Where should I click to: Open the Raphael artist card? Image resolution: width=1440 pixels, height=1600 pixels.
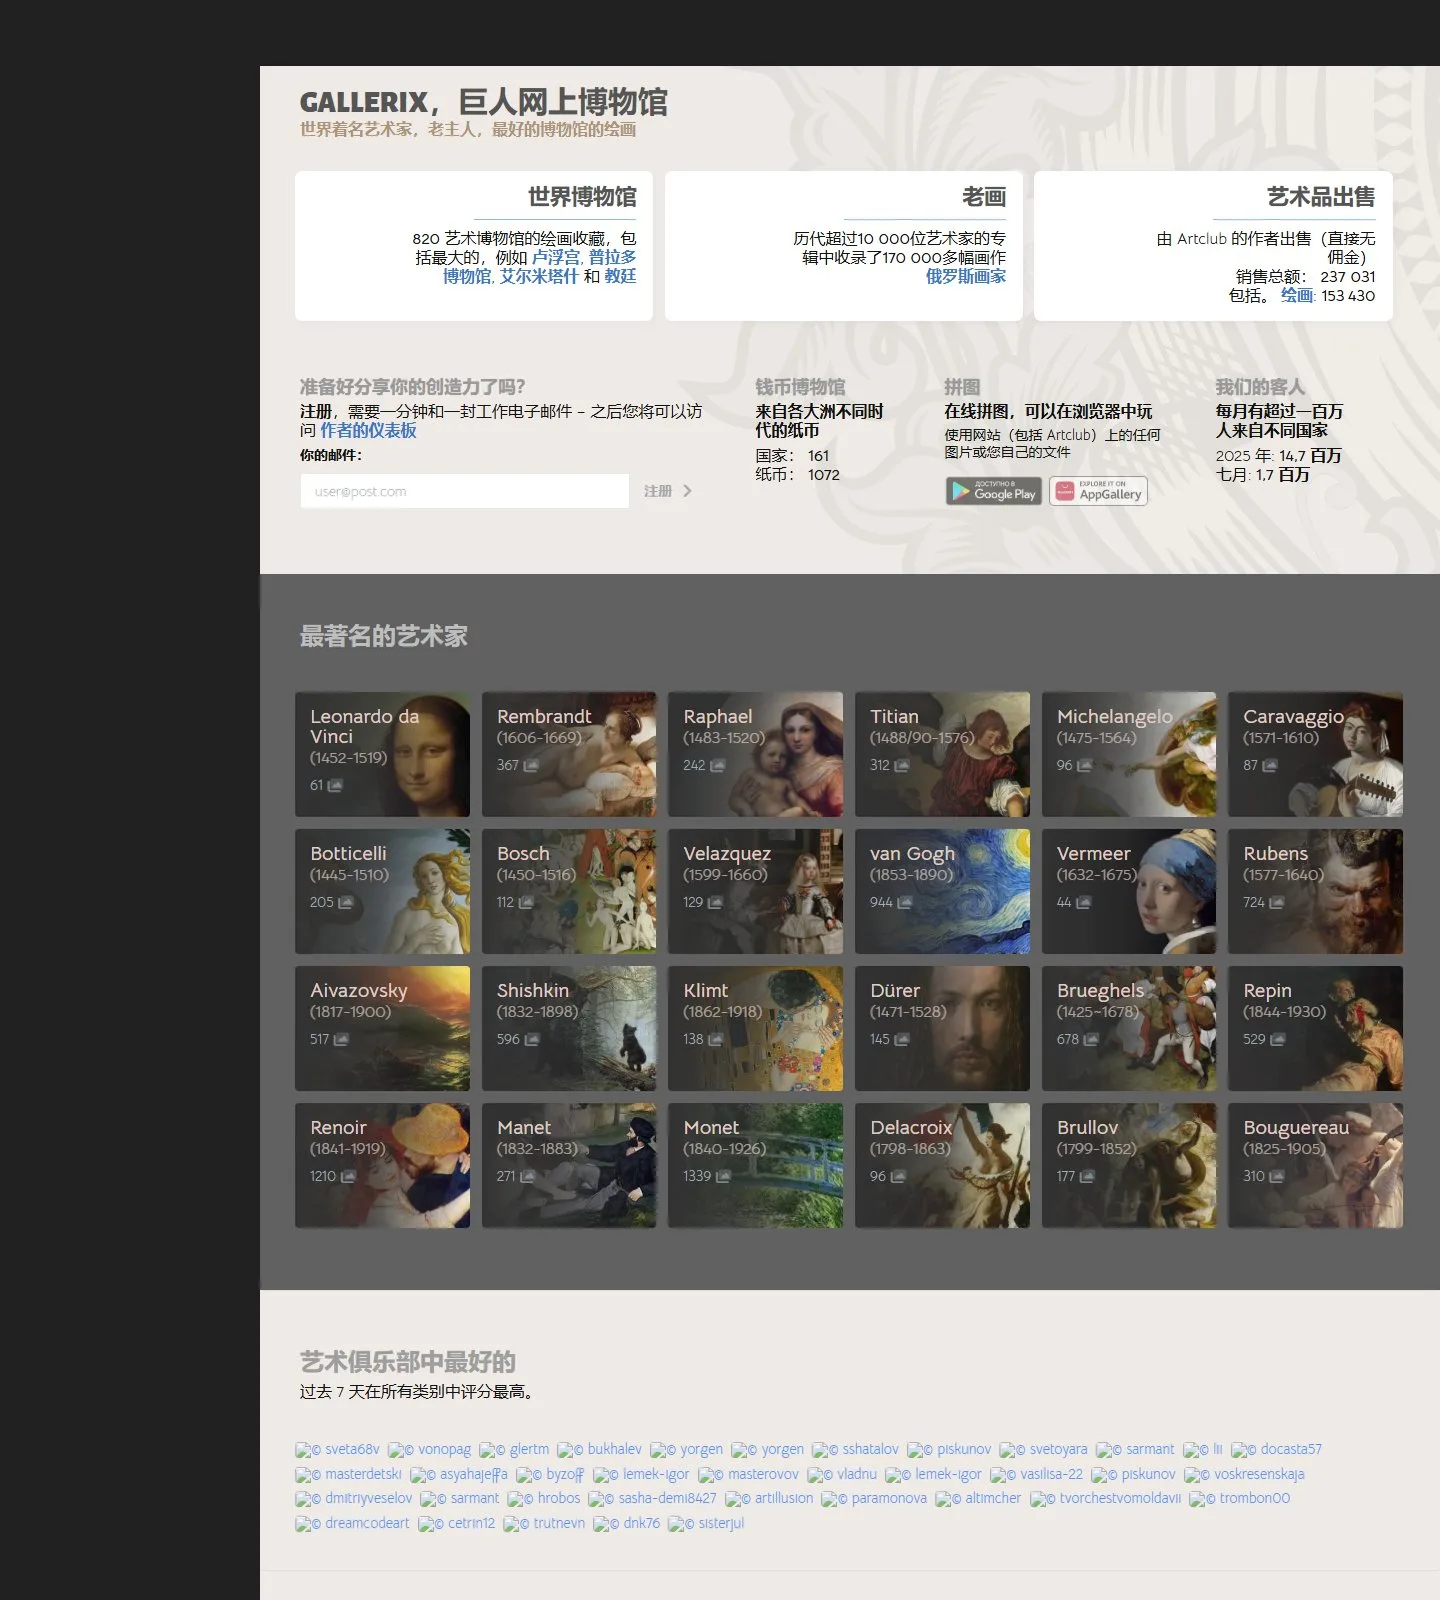[755, 754]
